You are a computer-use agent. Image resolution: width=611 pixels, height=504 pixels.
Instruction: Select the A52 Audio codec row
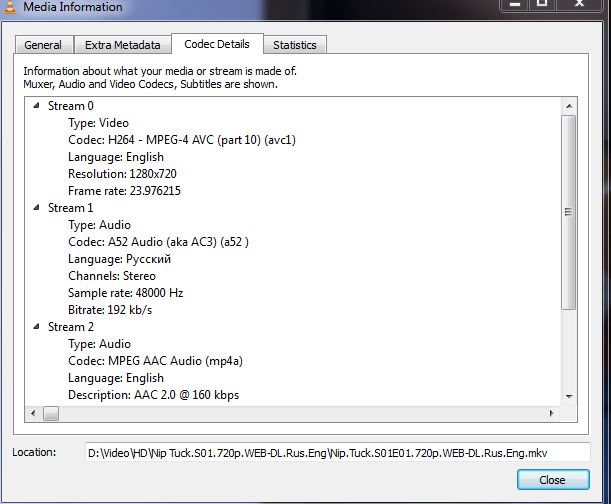pos(158,242)
